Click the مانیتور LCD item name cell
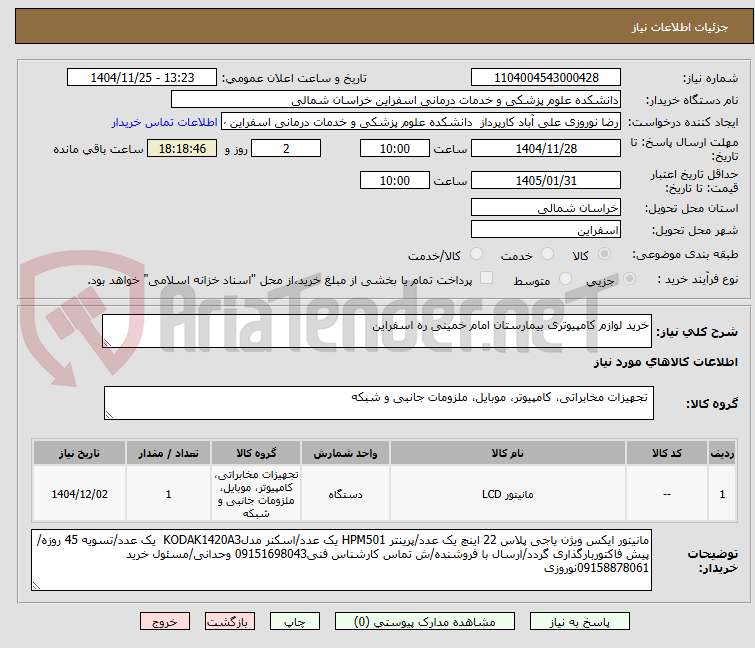 click(x=508, y=494)
